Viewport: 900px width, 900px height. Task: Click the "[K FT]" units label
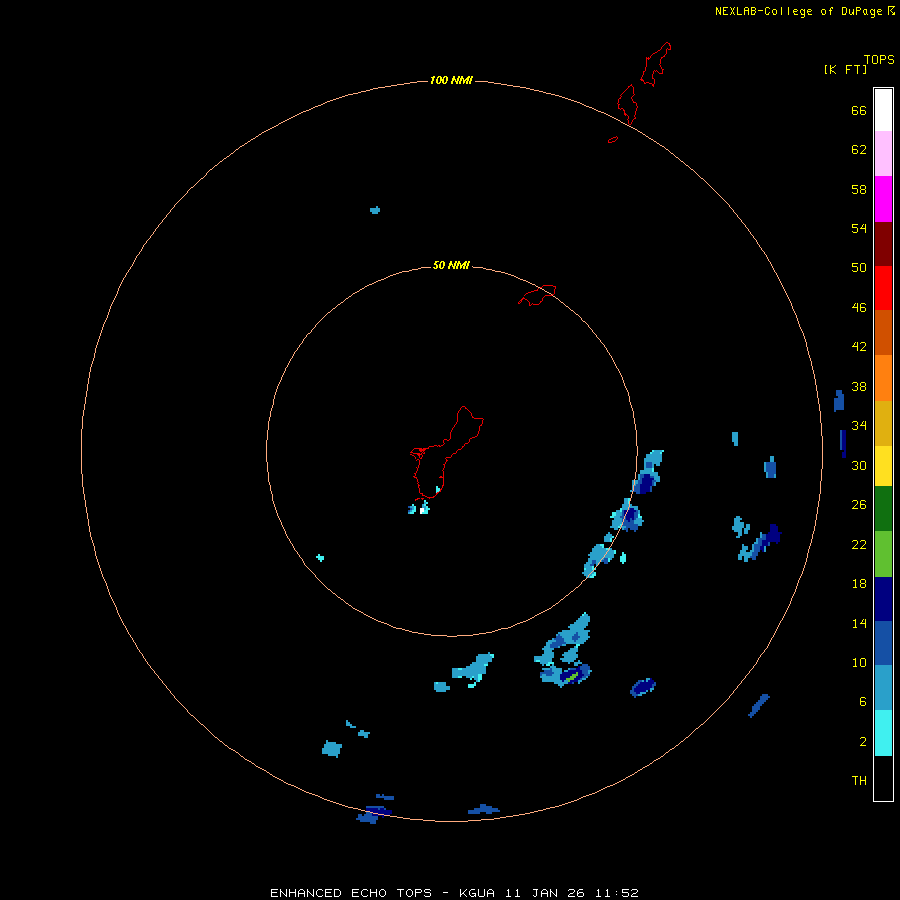pyautogui.click(x=845, y=69)
